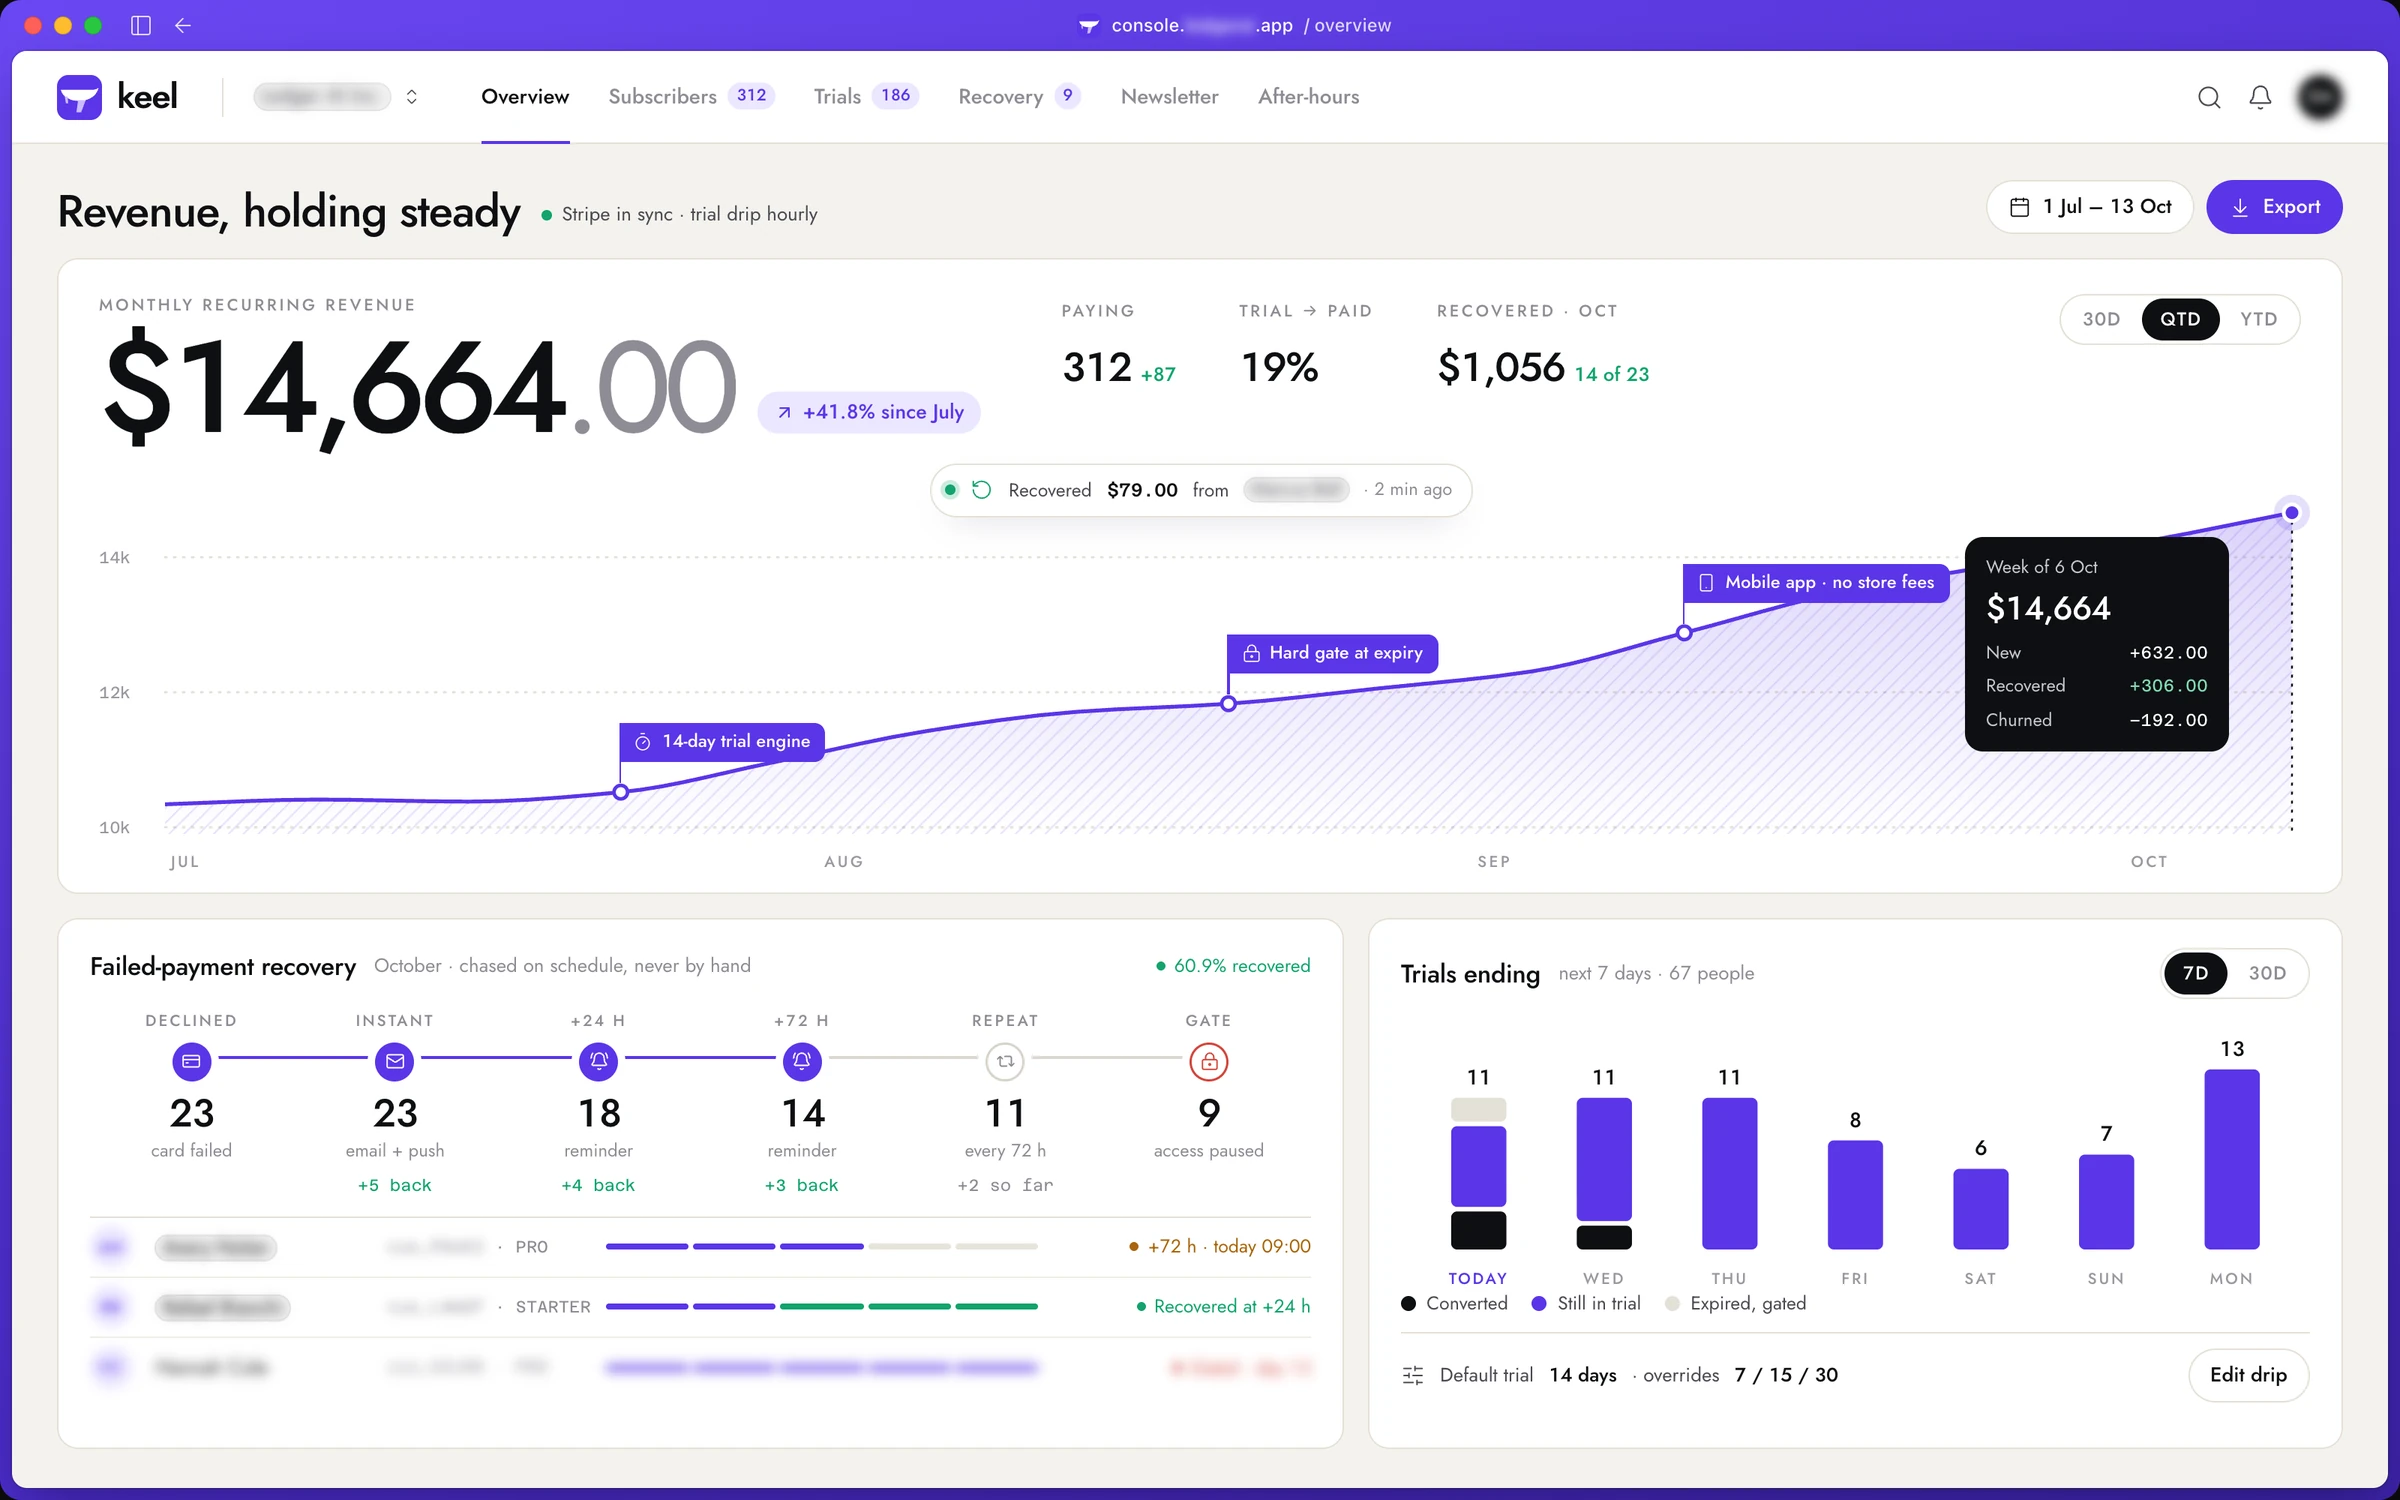Open the Overview tab
Image resolution: width=2400 pixels, height=1500 pixels.
(x=525, y=97)
